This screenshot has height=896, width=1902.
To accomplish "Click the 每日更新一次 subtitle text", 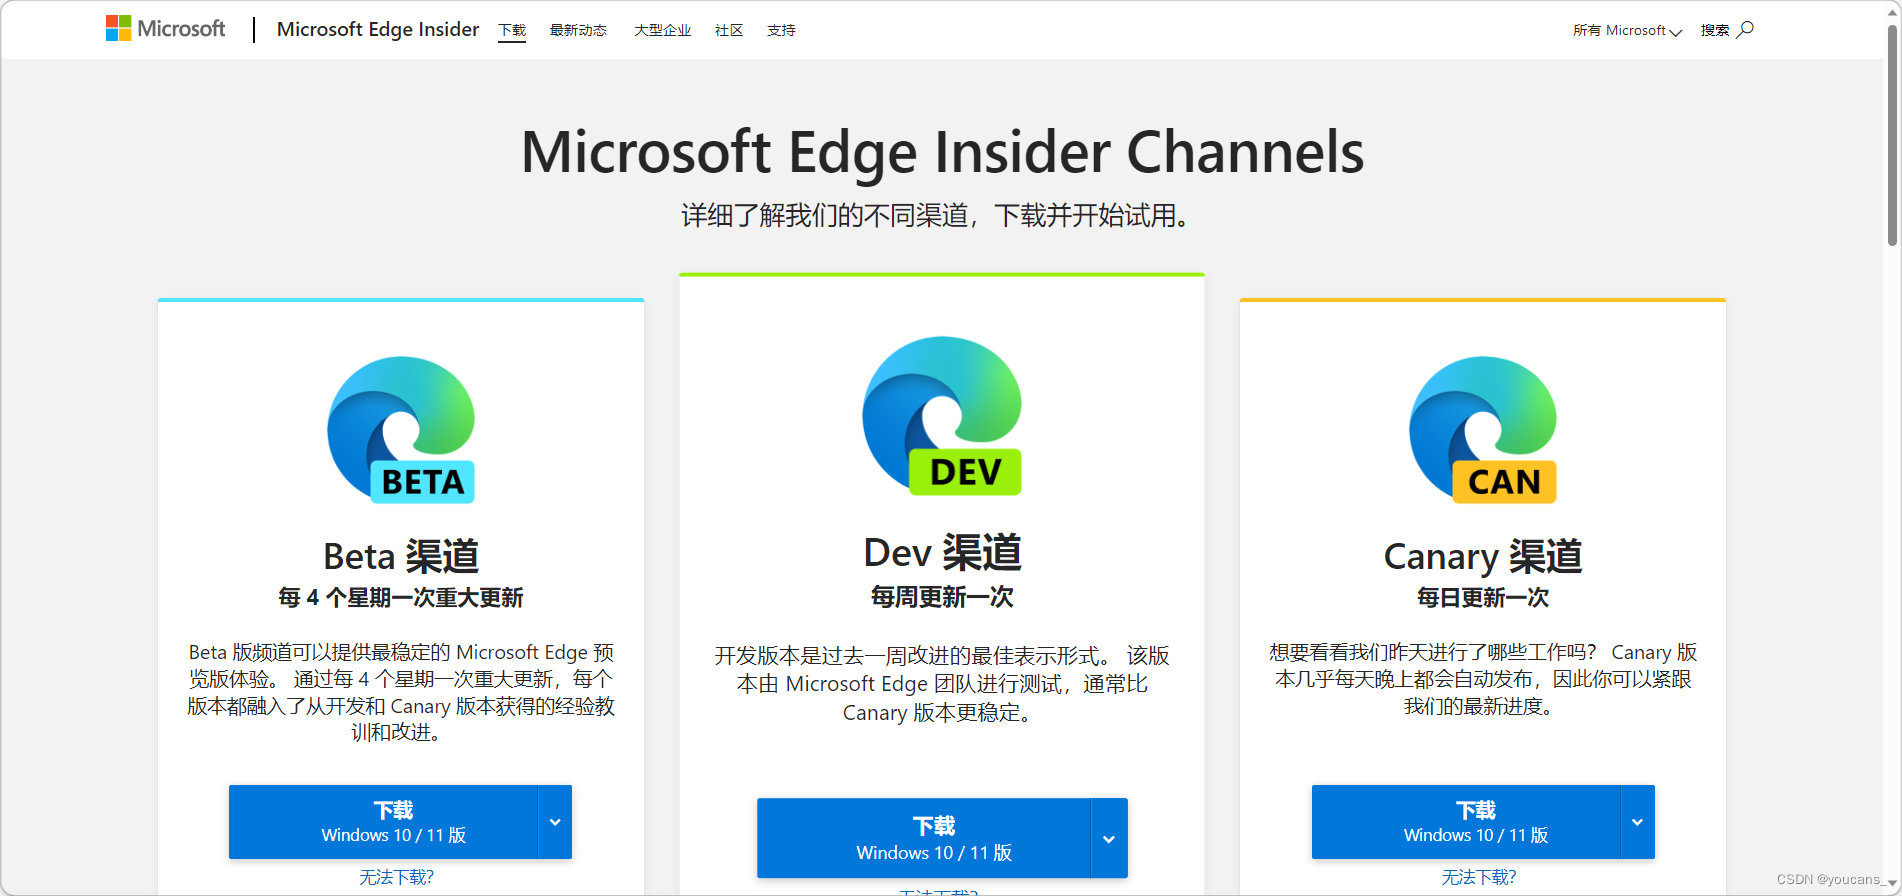I will [1483, 597].
